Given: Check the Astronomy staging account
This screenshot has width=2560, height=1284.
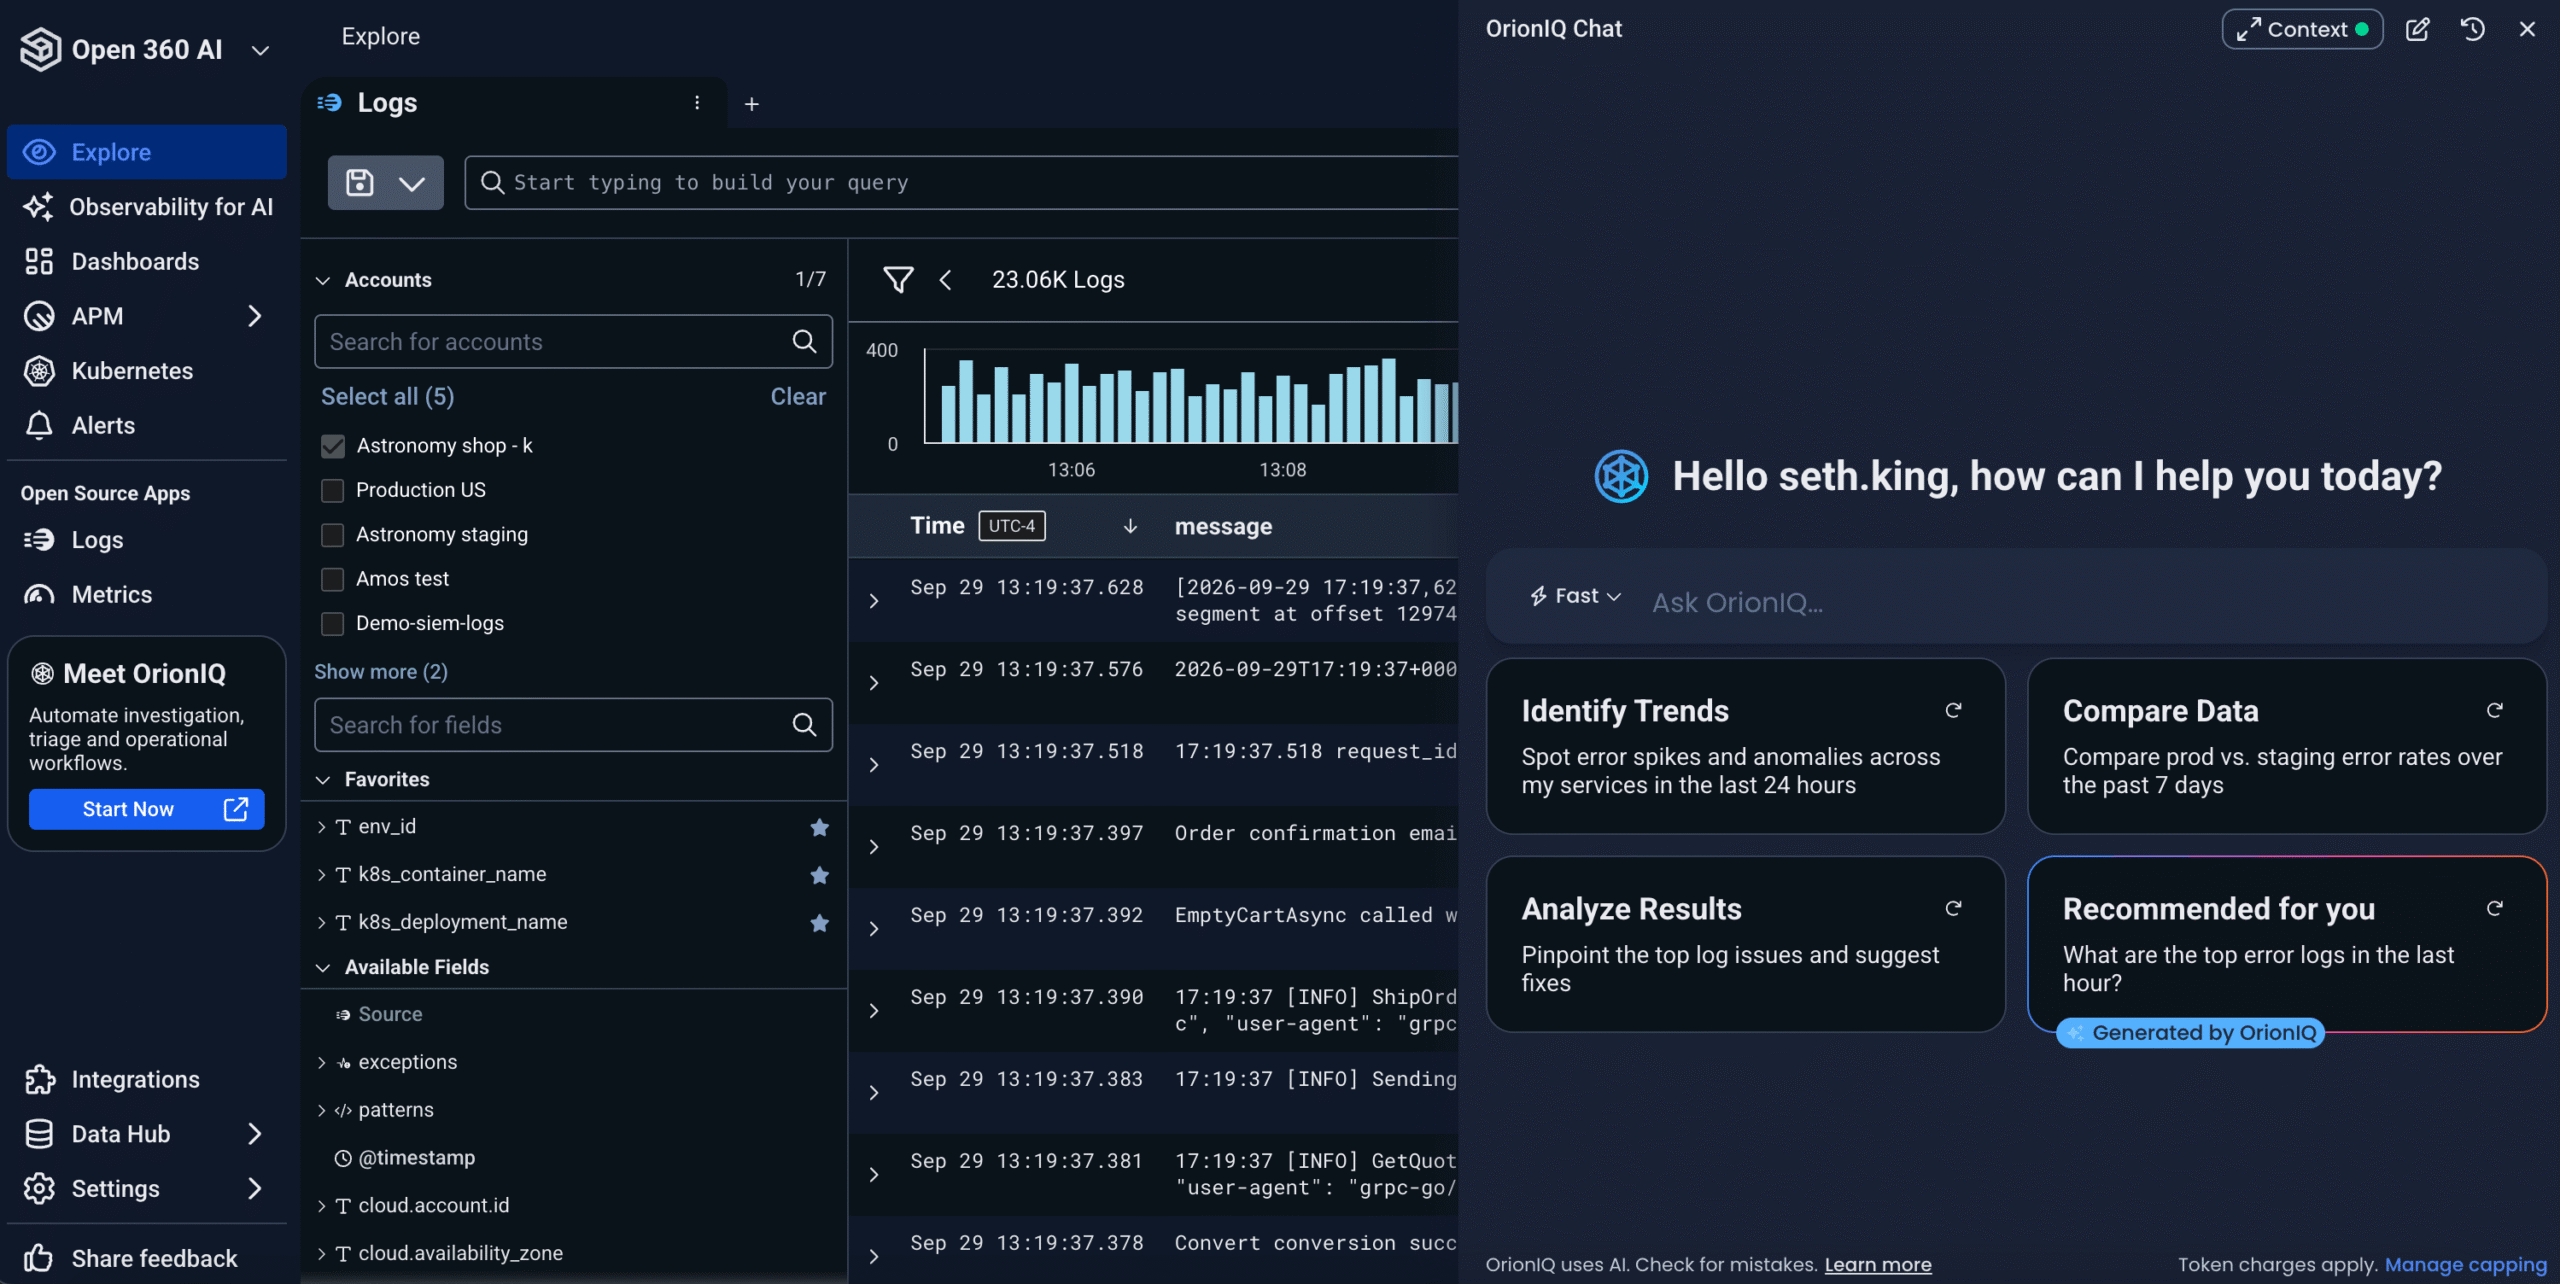Looking at the screenshot, I should (333, 535).
